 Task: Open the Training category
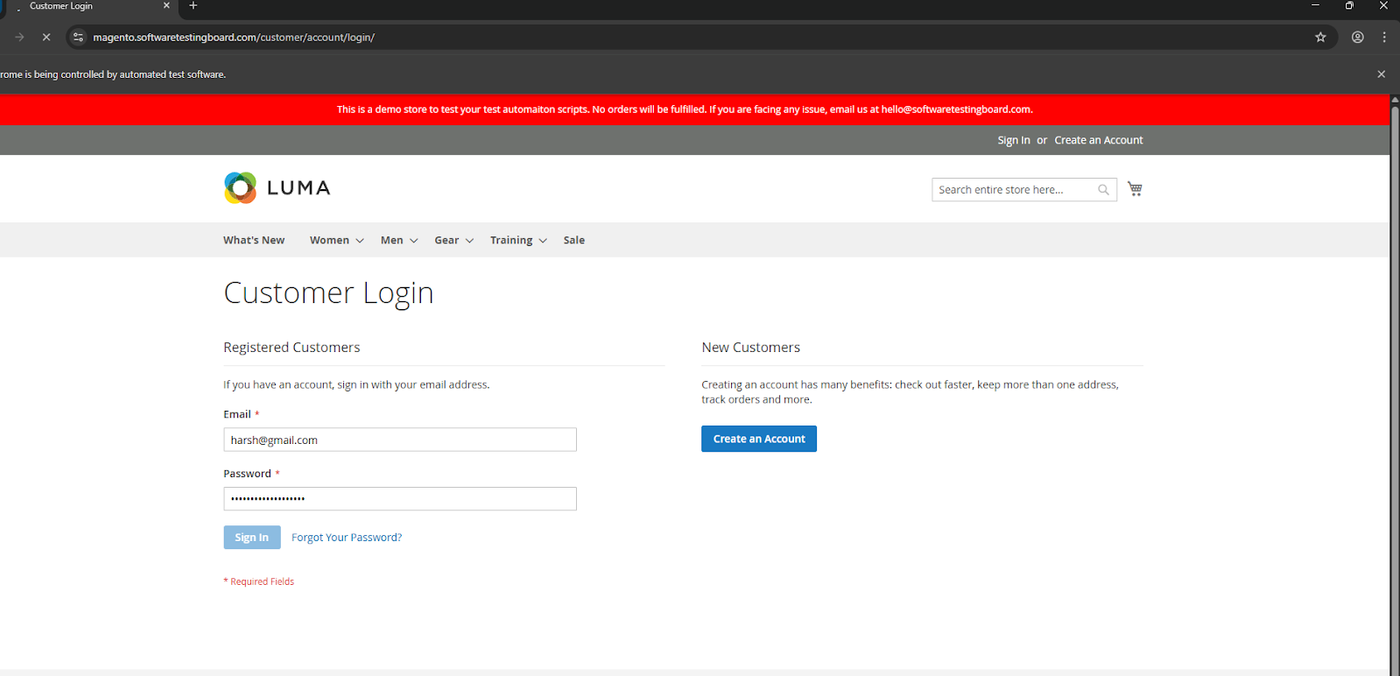pos(511,240)
